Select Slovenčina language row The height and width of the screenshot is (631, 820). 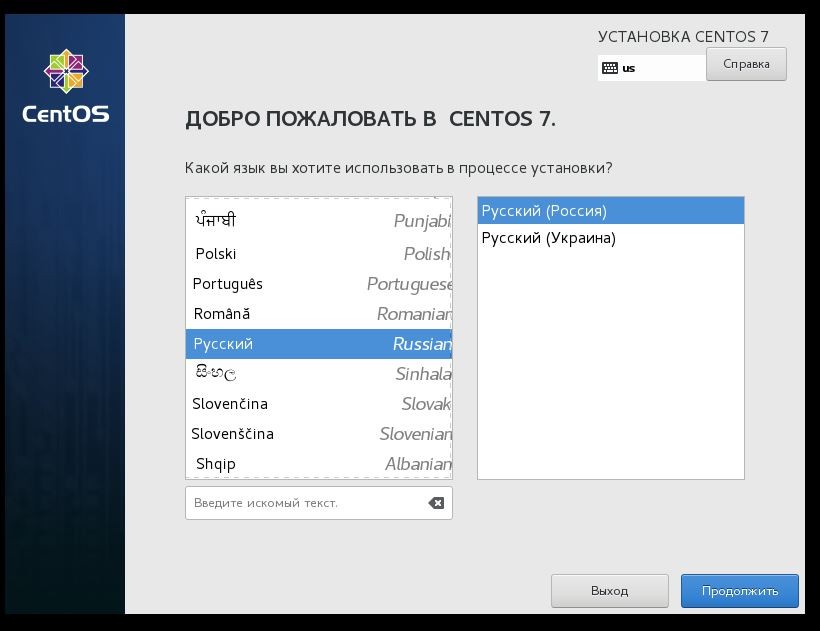(319, 404)
